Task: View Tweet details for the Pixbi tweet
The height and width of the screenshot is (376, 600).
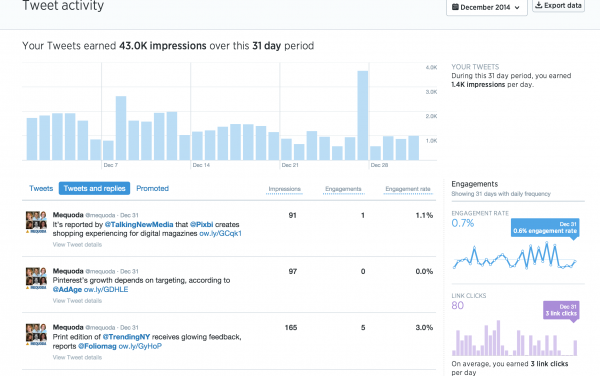Action: [77, 244]
